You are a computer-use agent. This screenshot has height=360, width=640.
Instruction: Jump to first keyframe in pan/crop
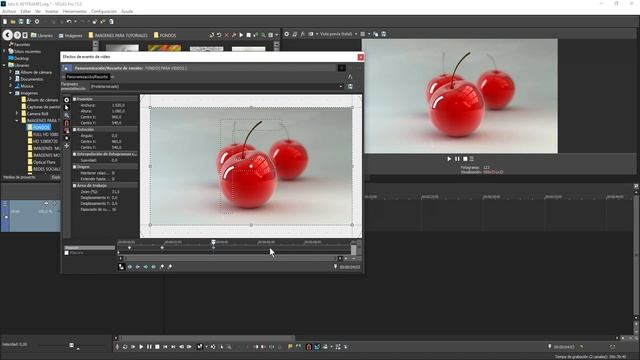pos(130,267)
